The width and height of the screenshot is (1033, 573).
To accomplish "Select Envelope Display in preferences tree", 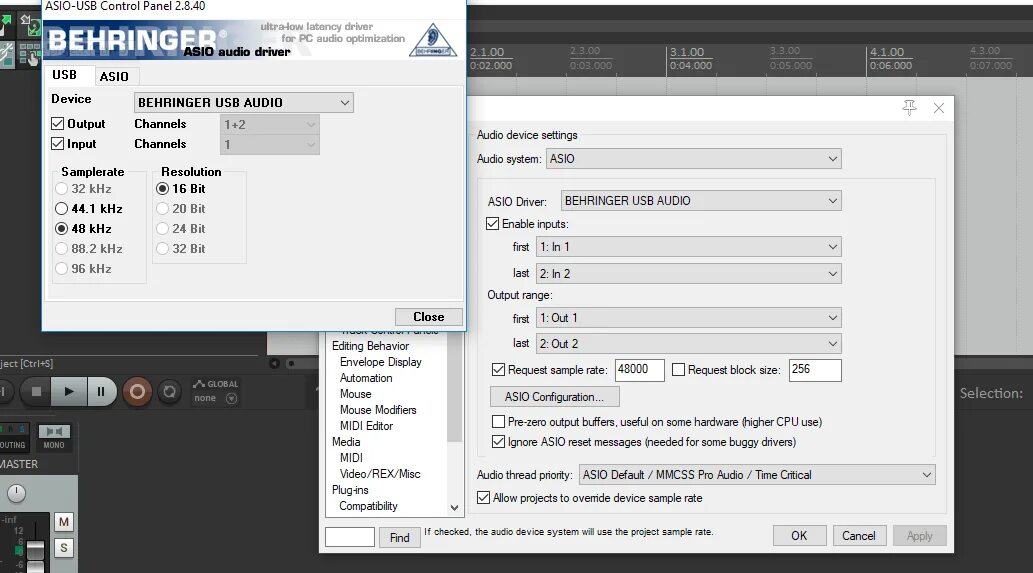I will 381,362.
